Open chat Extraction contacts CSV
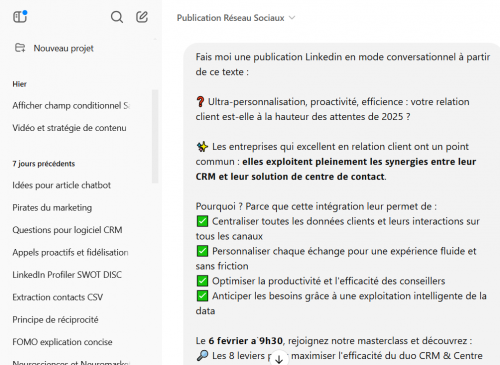The image size is (500, 365). 58,297
